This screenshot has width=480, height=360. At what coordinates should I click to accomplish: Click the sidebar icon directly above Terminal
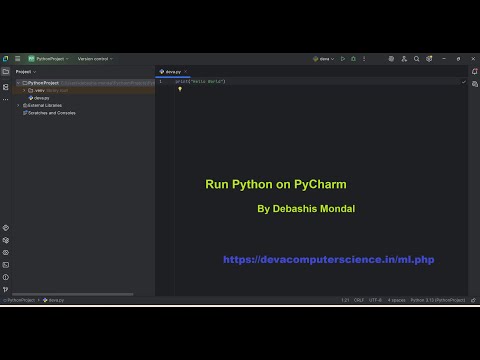(6, 253)
